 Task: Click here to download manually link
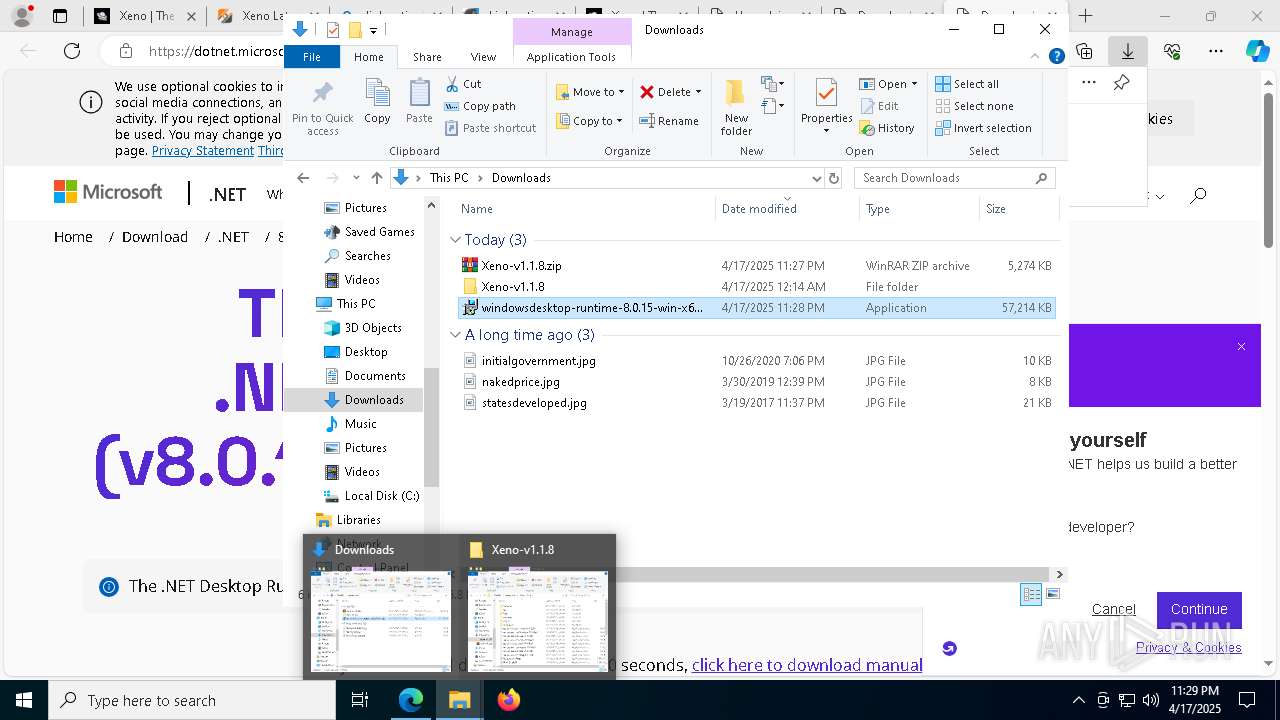[x=806, y=665]
